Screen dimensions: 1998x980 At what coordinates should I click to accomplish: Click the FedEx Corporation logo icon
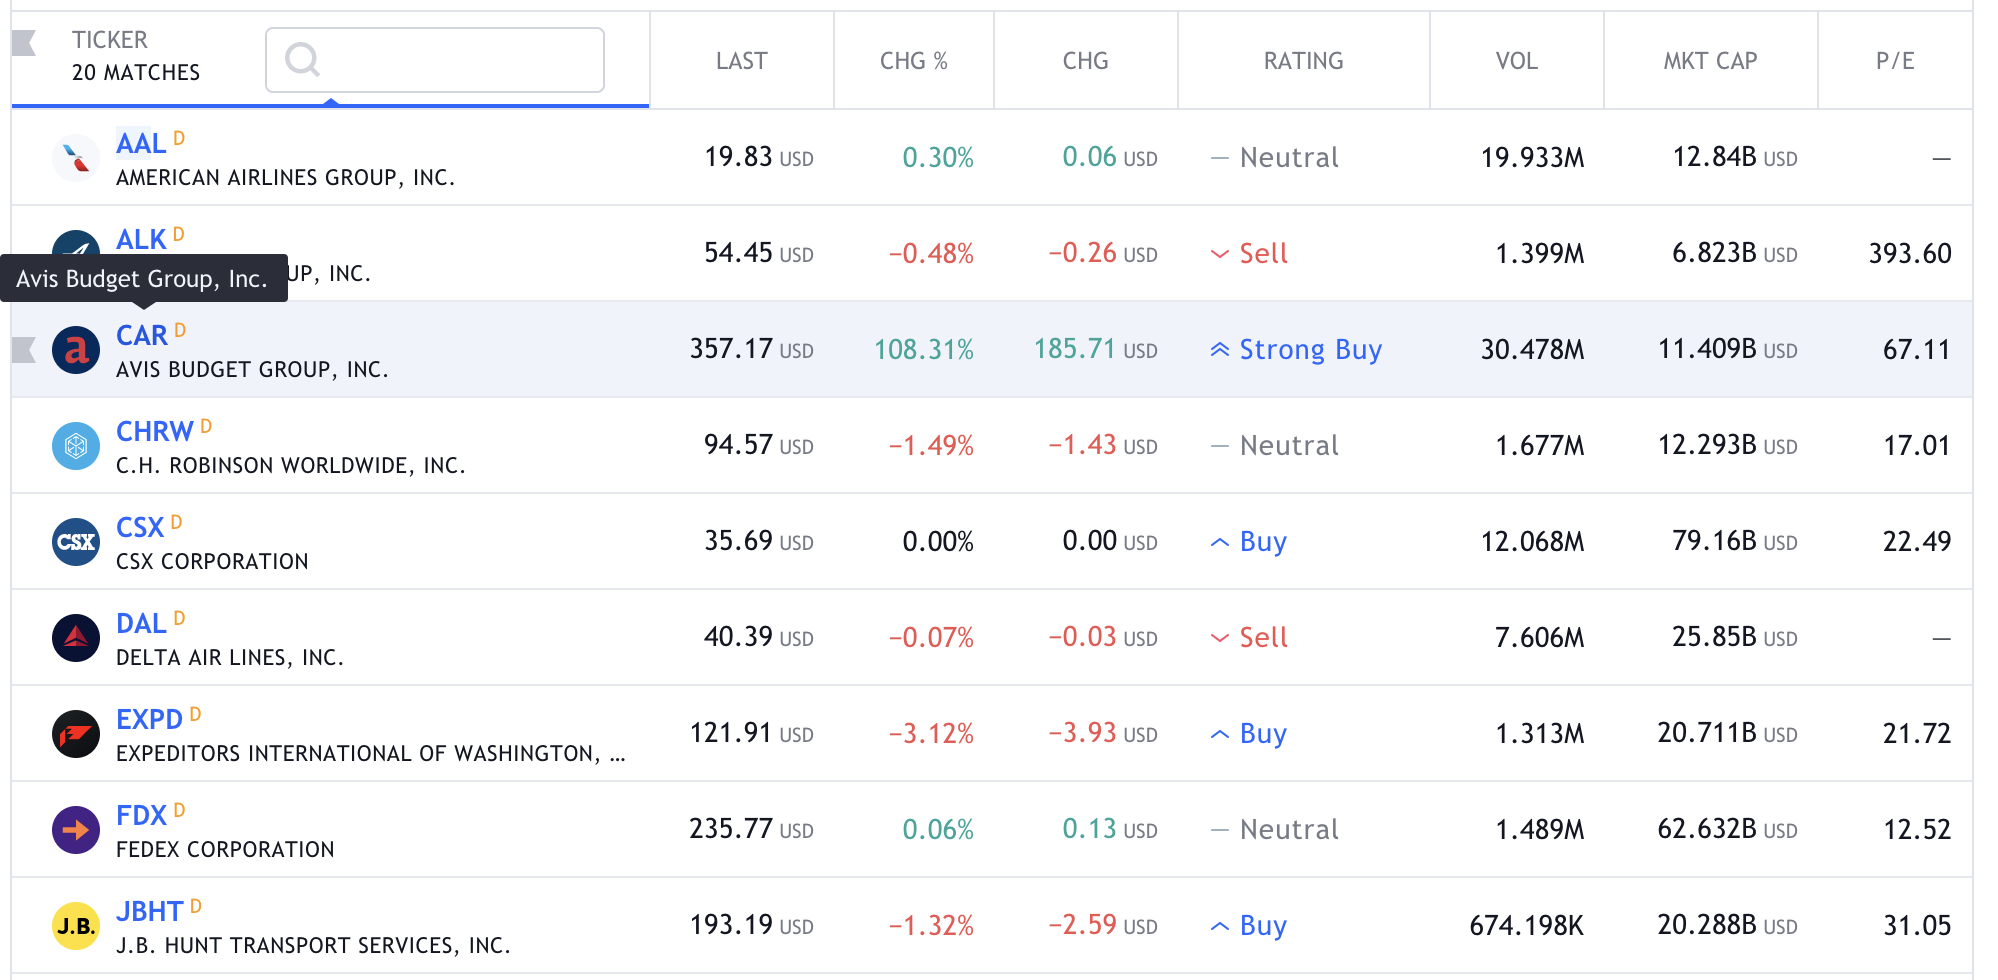tap(75, 830)
